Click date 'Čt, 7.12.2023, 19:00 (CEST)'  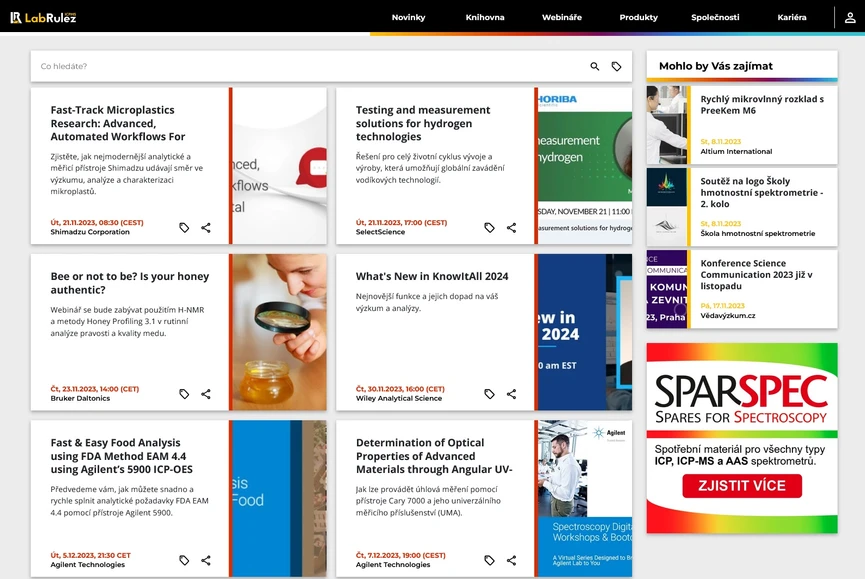tap(401, 555)
